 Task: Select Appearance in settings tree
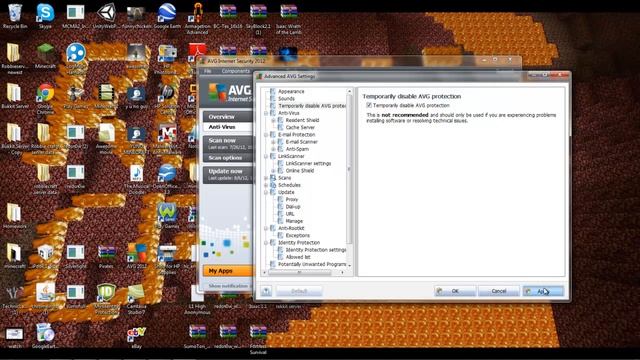coord(291,91)
